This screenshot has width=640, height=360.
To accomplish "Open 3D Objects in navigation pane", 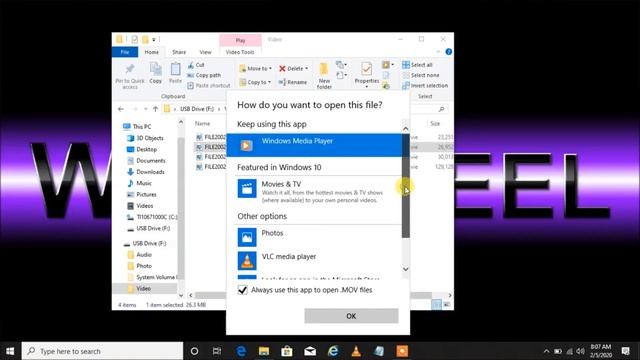I will coord(145,138).
